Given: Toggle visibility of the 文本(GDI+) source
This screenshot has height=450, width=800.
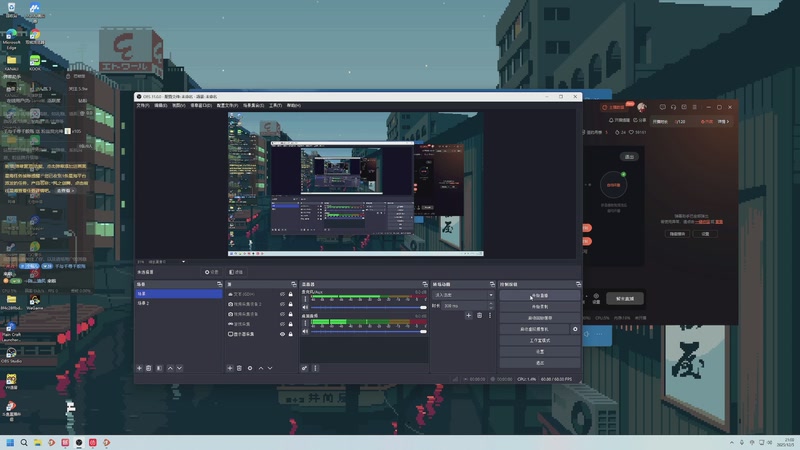Looking at the screenshot, I should point(282,294).
